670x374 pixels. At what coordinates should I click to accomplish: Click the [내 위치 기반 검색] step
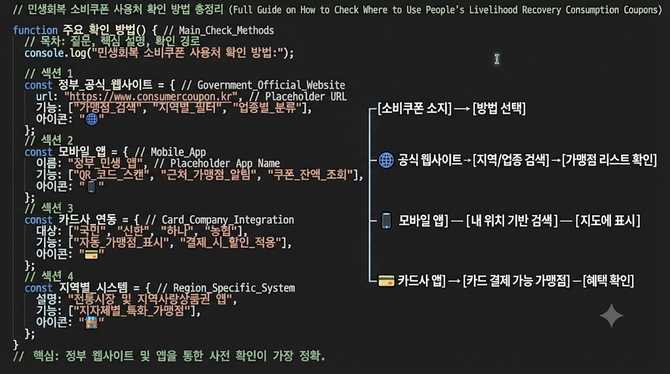coord(512,221)
